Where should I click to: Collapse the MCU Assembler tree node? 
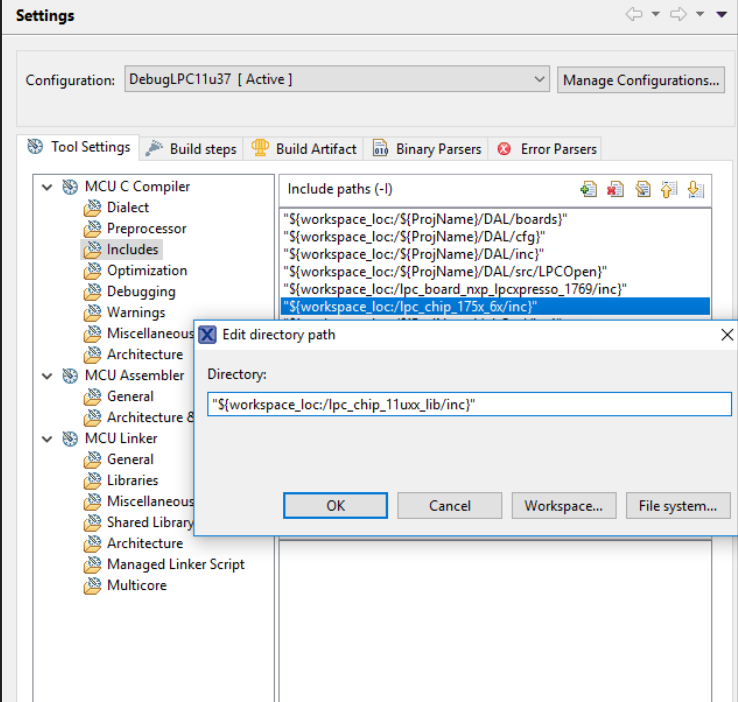(47, 376)
